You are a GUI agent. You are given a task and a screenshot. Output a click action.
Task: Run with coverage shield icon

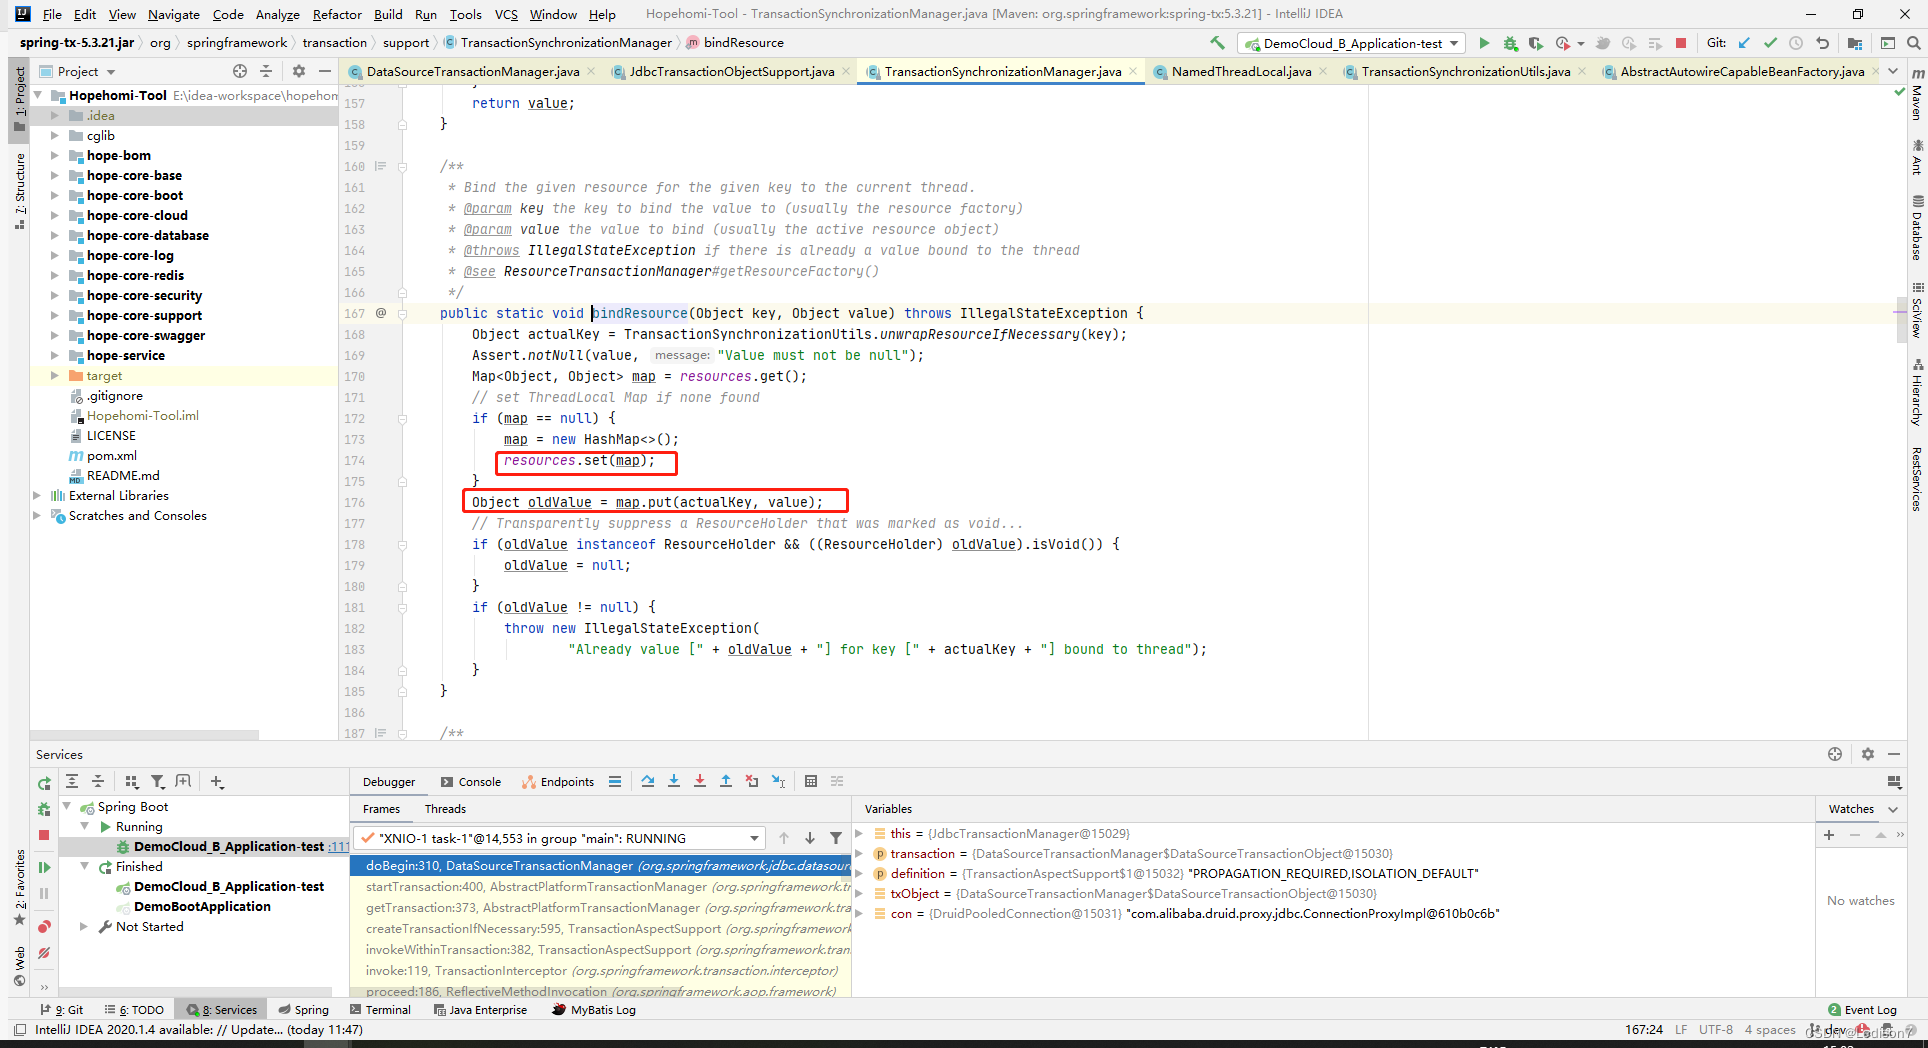click(1536, 43)
